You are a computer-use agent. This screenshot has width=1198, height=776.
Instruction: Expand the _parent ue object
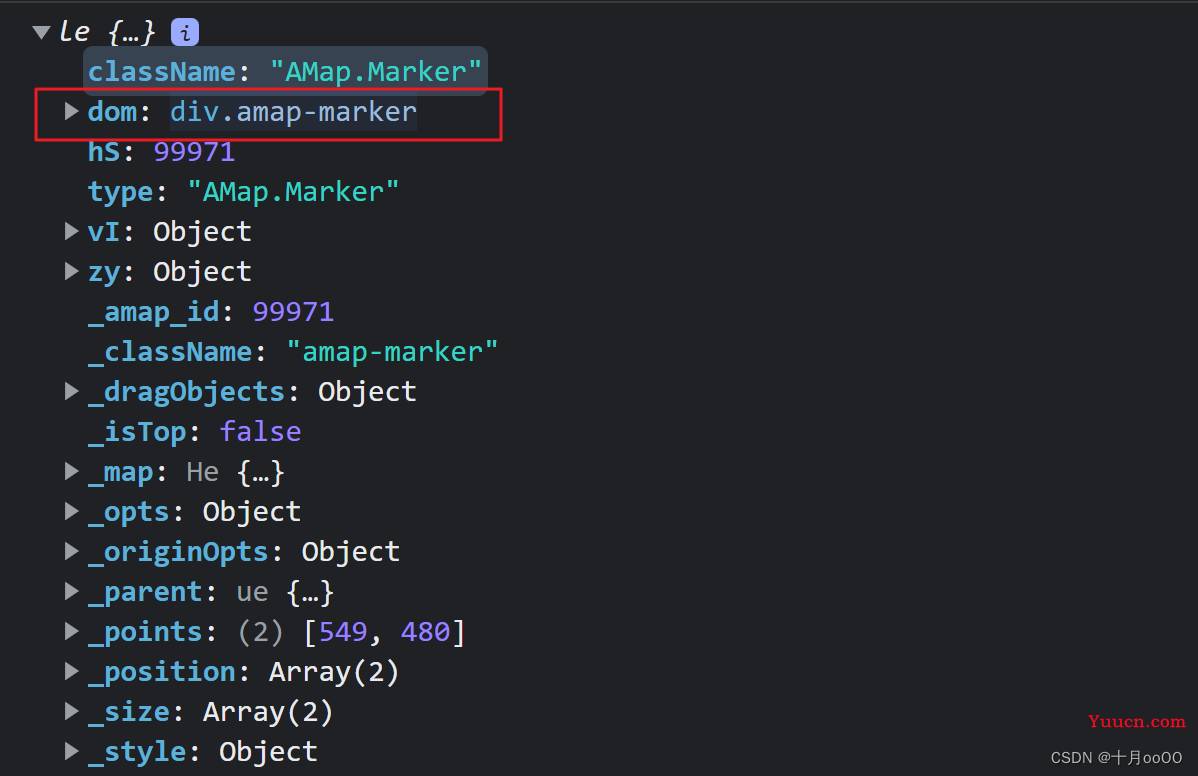[x=71, y=591]
